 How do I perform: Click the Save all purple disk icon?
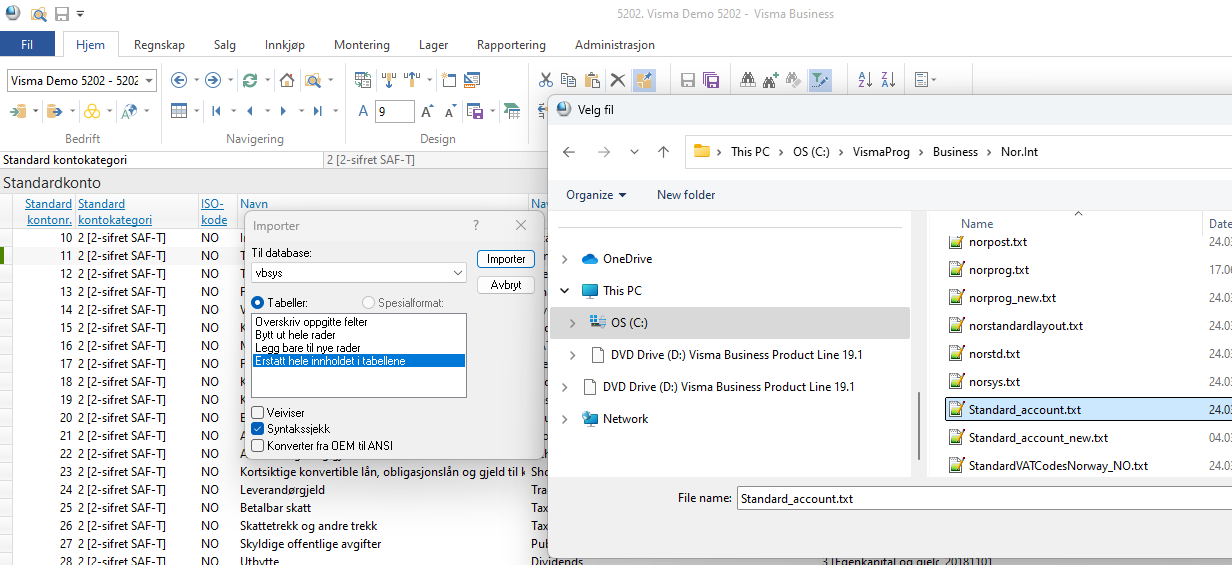712,80
